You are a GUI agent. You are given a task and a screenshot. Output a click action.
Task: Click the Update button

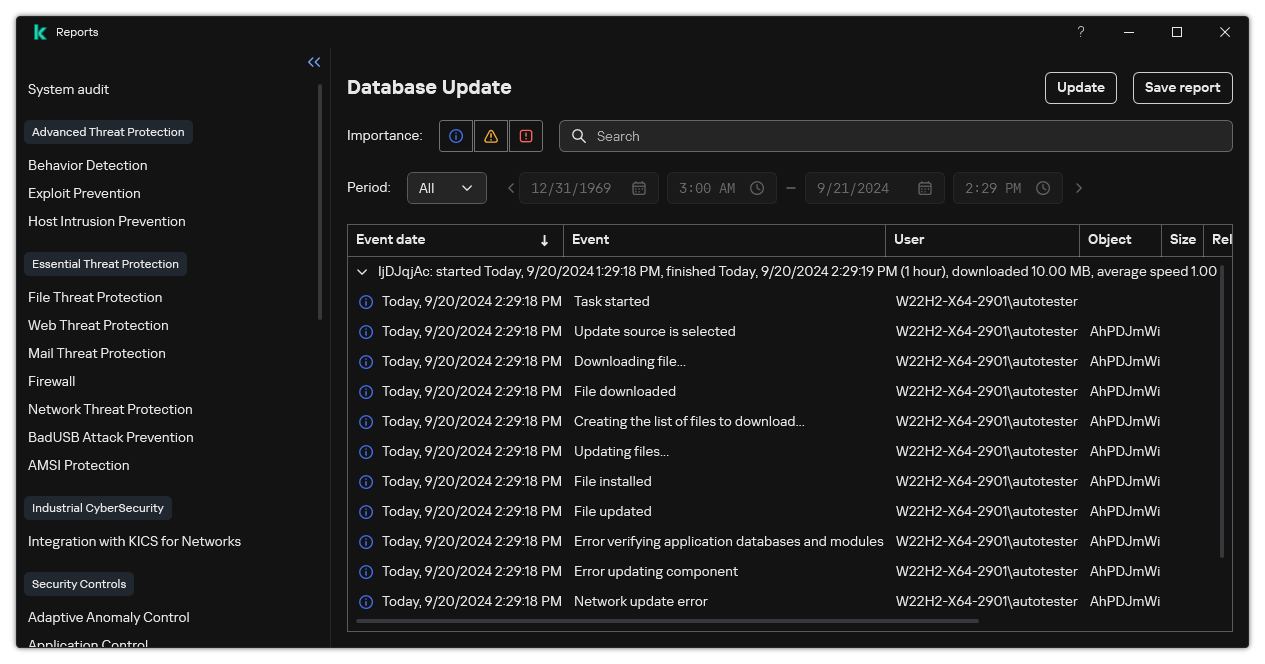coord(1080,88)
